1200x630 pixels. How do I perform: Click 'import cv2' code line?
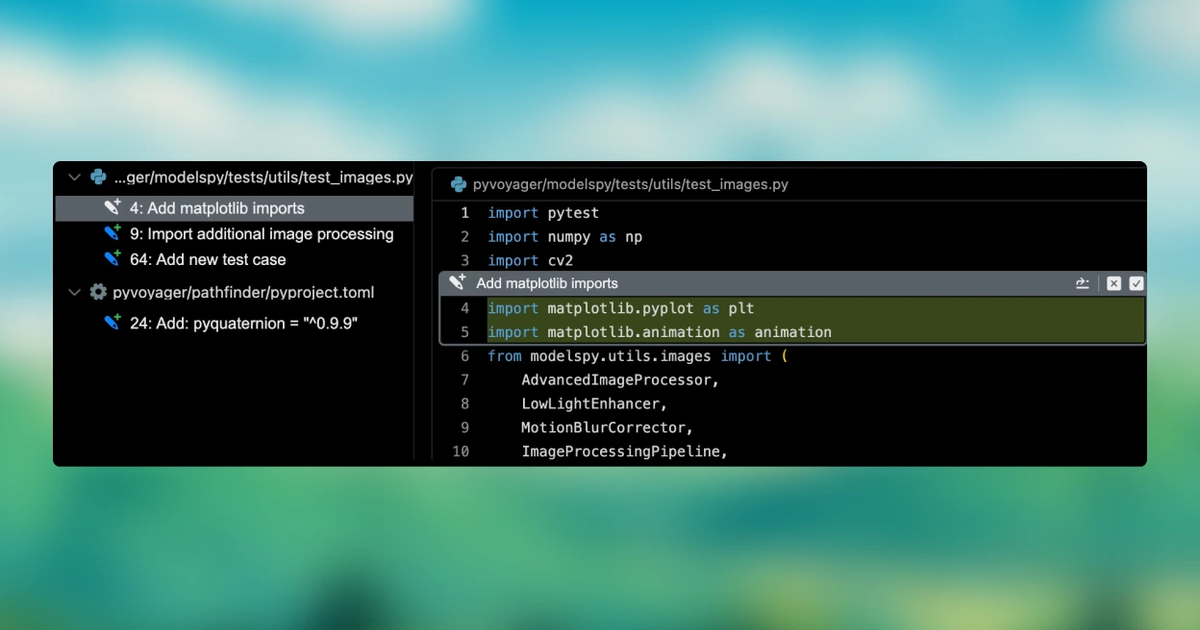point(530,261)
